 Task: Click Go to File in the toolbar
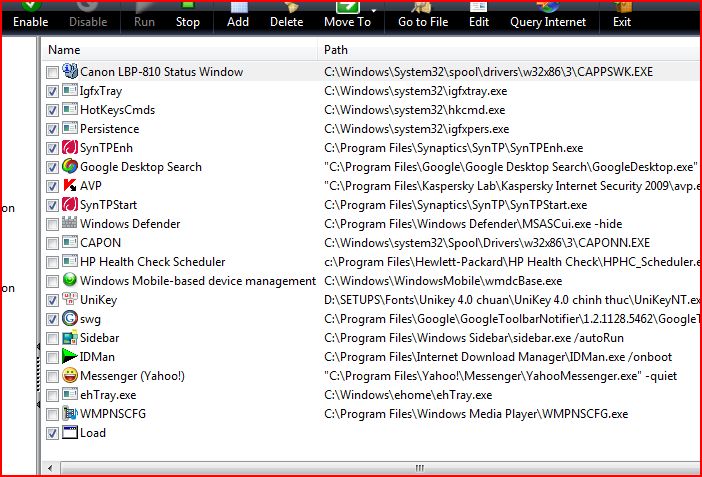tap(423, 22)
